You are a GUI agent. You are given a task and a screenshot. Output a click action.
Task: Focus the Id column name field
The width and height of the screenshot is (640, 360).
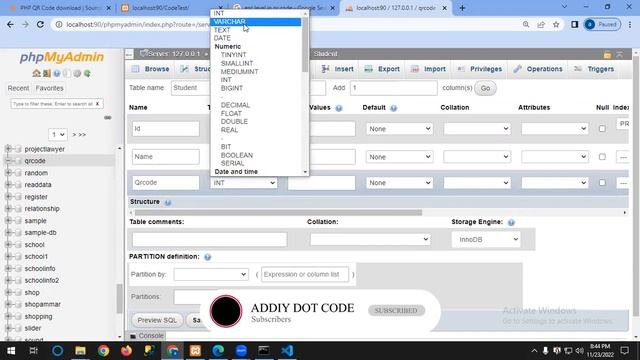pos(166,129)
